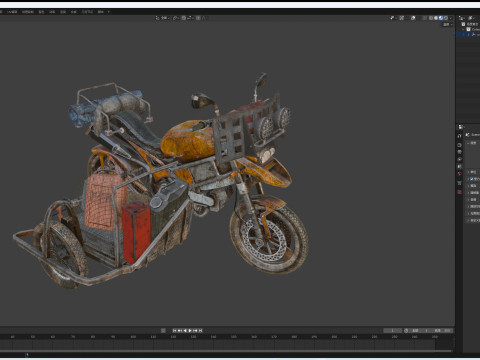Play the animation in reverse

click(x=185, y=331)
